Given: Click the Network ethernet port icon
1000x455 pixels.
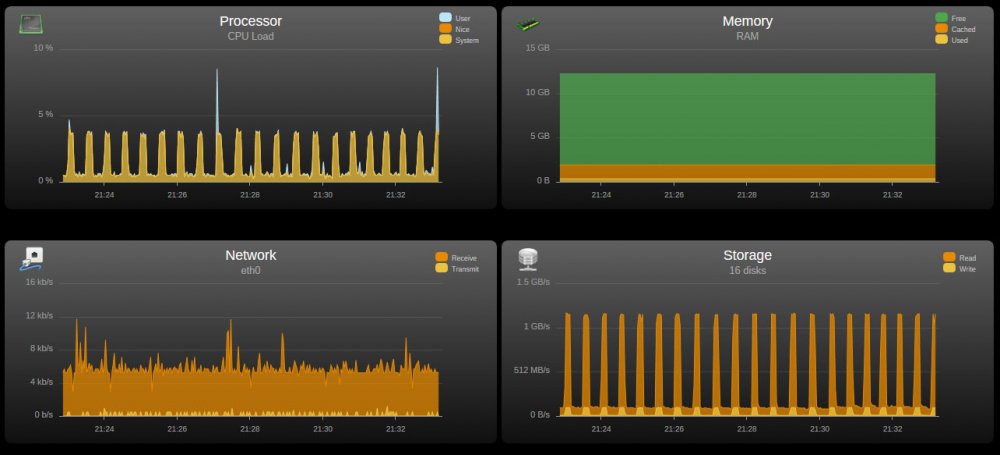Looking at the screenshot, I should click(31, 259).
